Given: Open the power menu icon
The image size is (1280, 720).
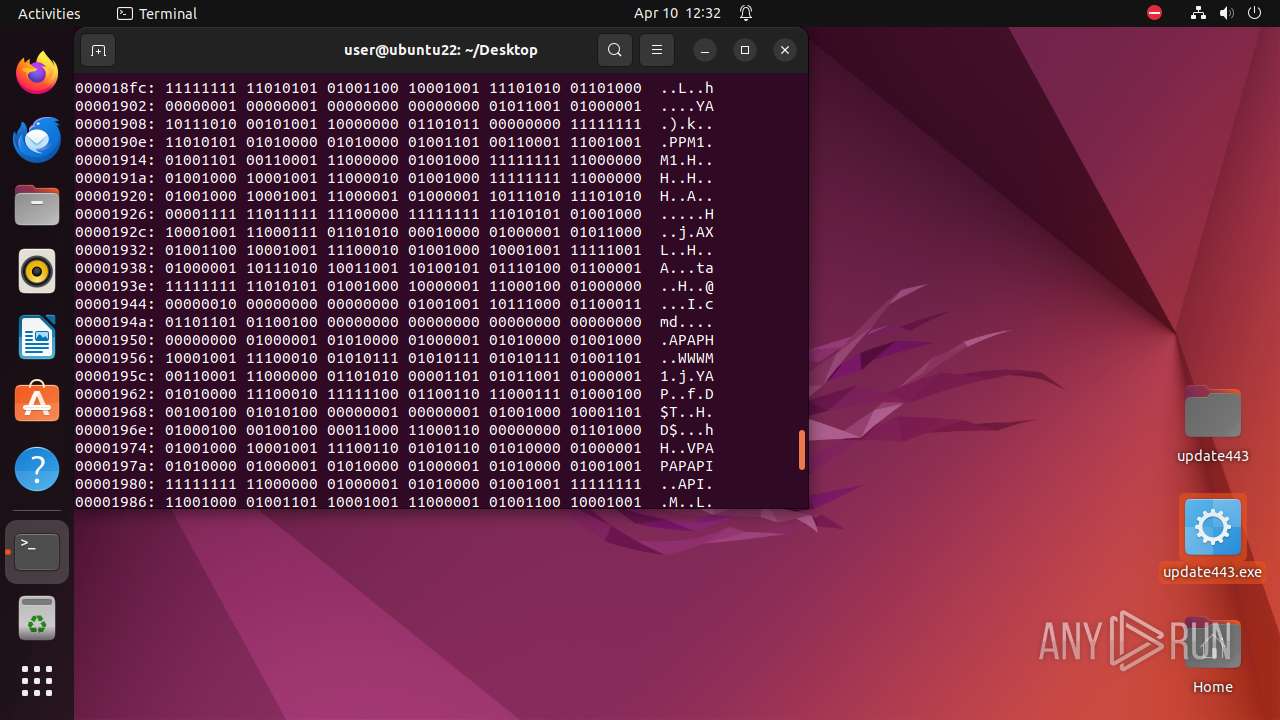Looking at the screenshot, I should pyautogui.click(x=1255, y=13).
